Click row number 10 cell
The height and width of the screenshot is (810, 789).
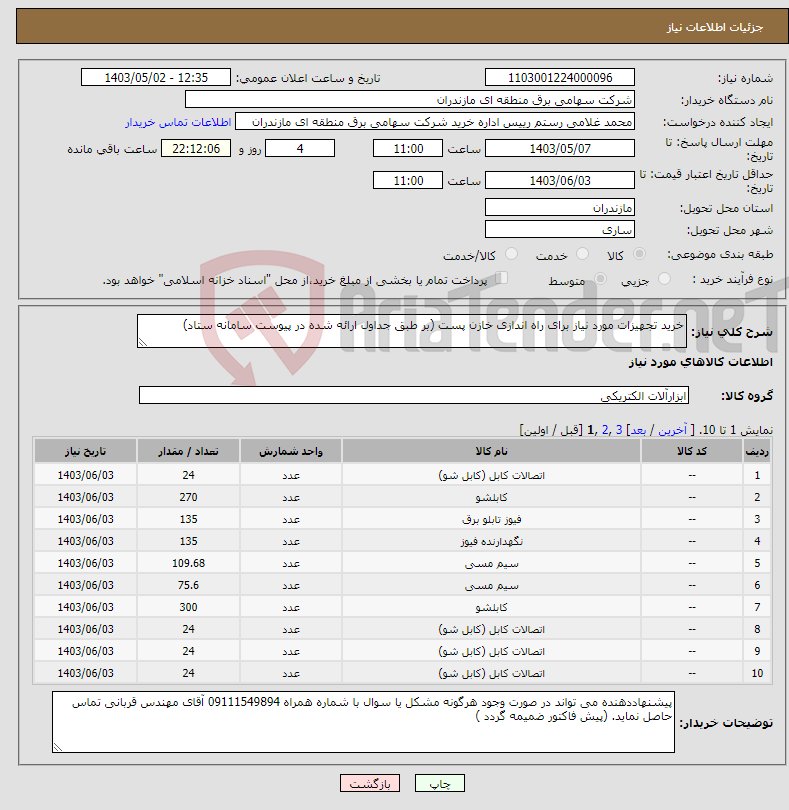coord(757,674)
